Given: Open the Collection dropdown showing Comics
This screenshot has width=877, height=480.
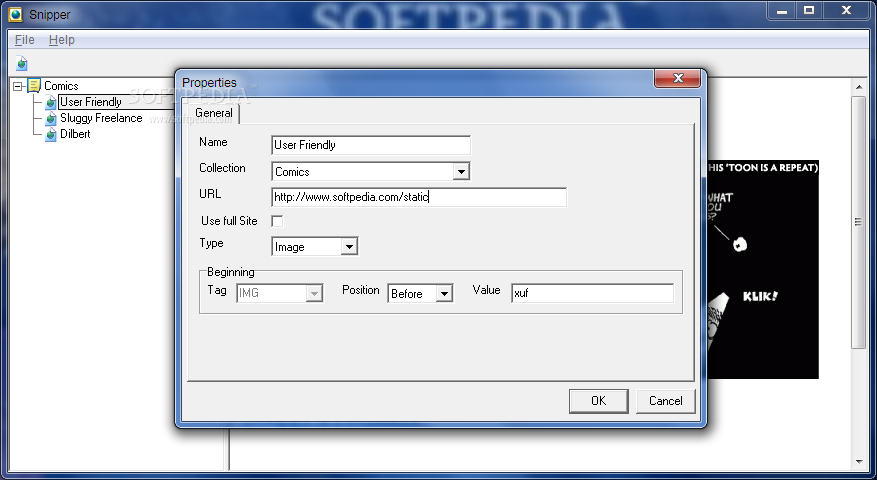Looking at the screenshot, I should point(461,172).
